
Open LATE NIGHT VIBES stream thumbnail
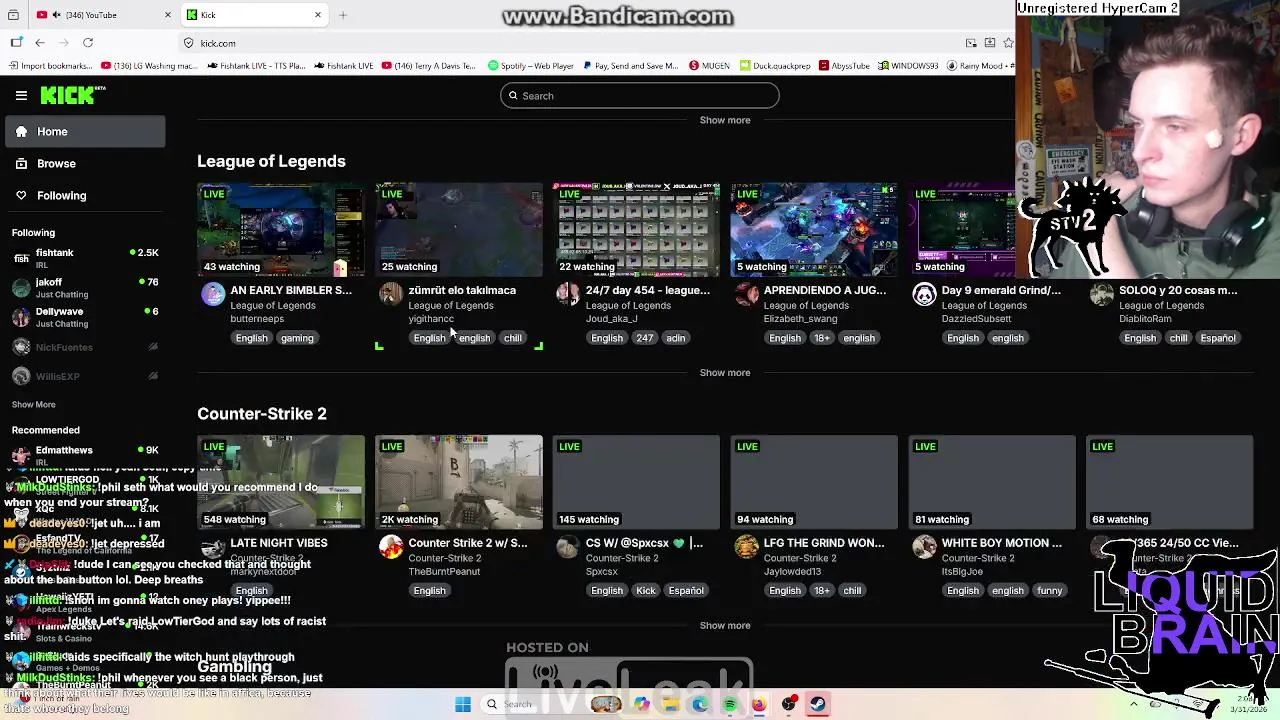(x=281, y=482)
